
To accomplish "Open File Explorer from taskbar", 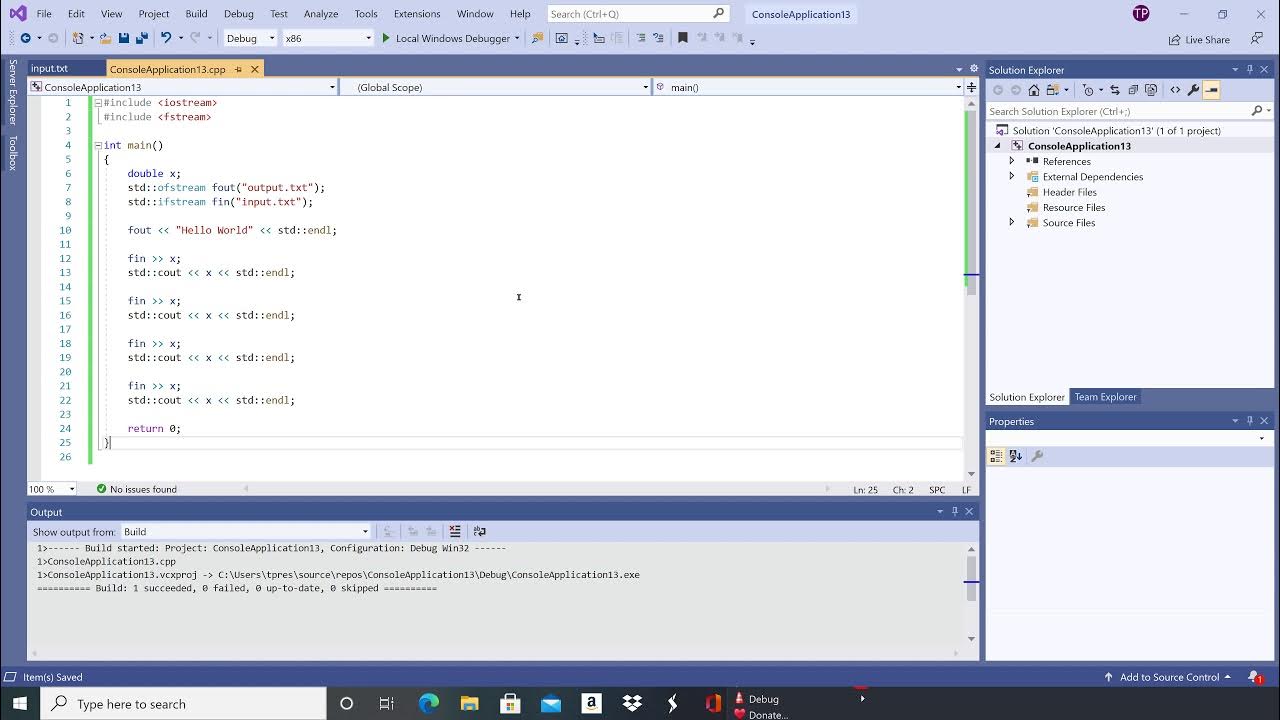I will 469,704.
